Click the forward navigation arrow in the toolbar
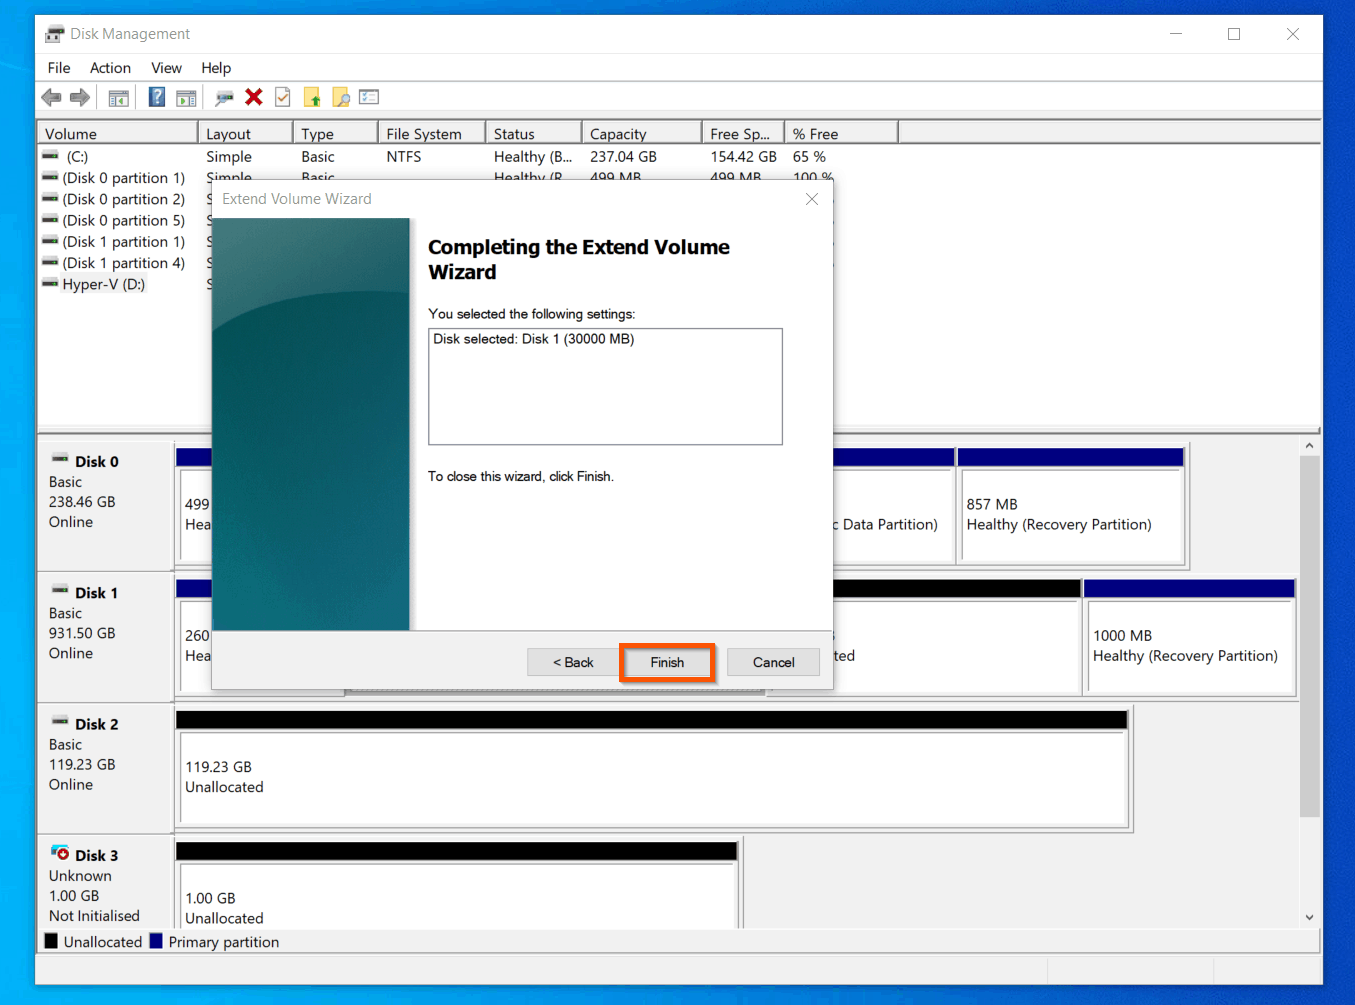This screenshot has width=1355, height=1005. (x=79, y=96)
